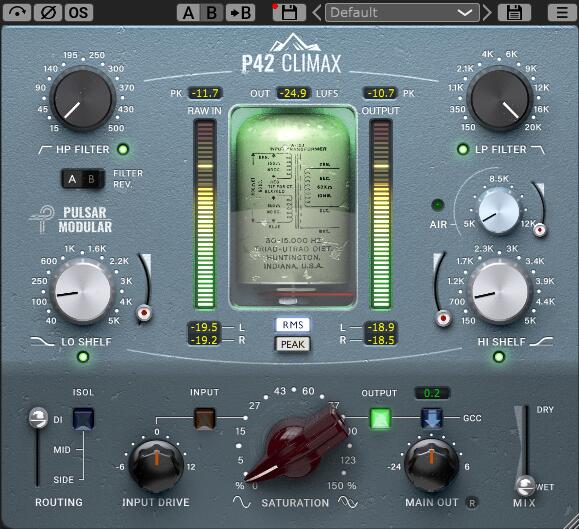
Task: Switch to the B state in A/B compare
Action: click(x=212, y=13)
